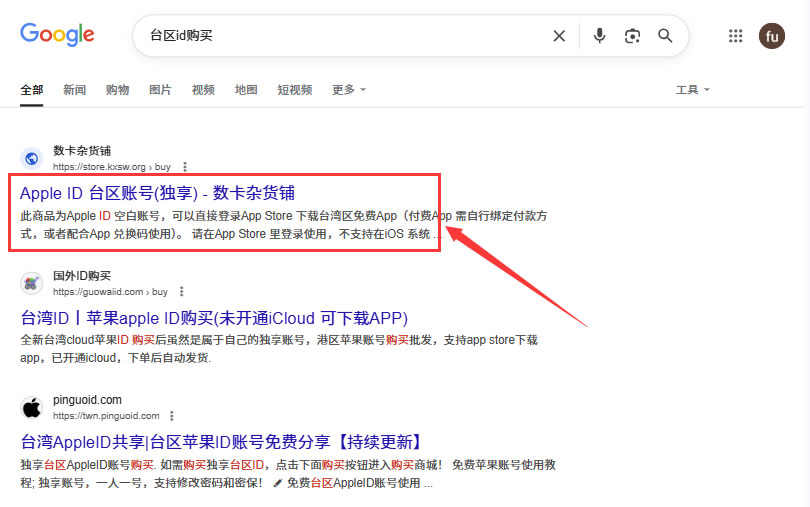The height and width of the screenshot is (507, 810).
Task: Open search by image camera icon
Action: 632,36
